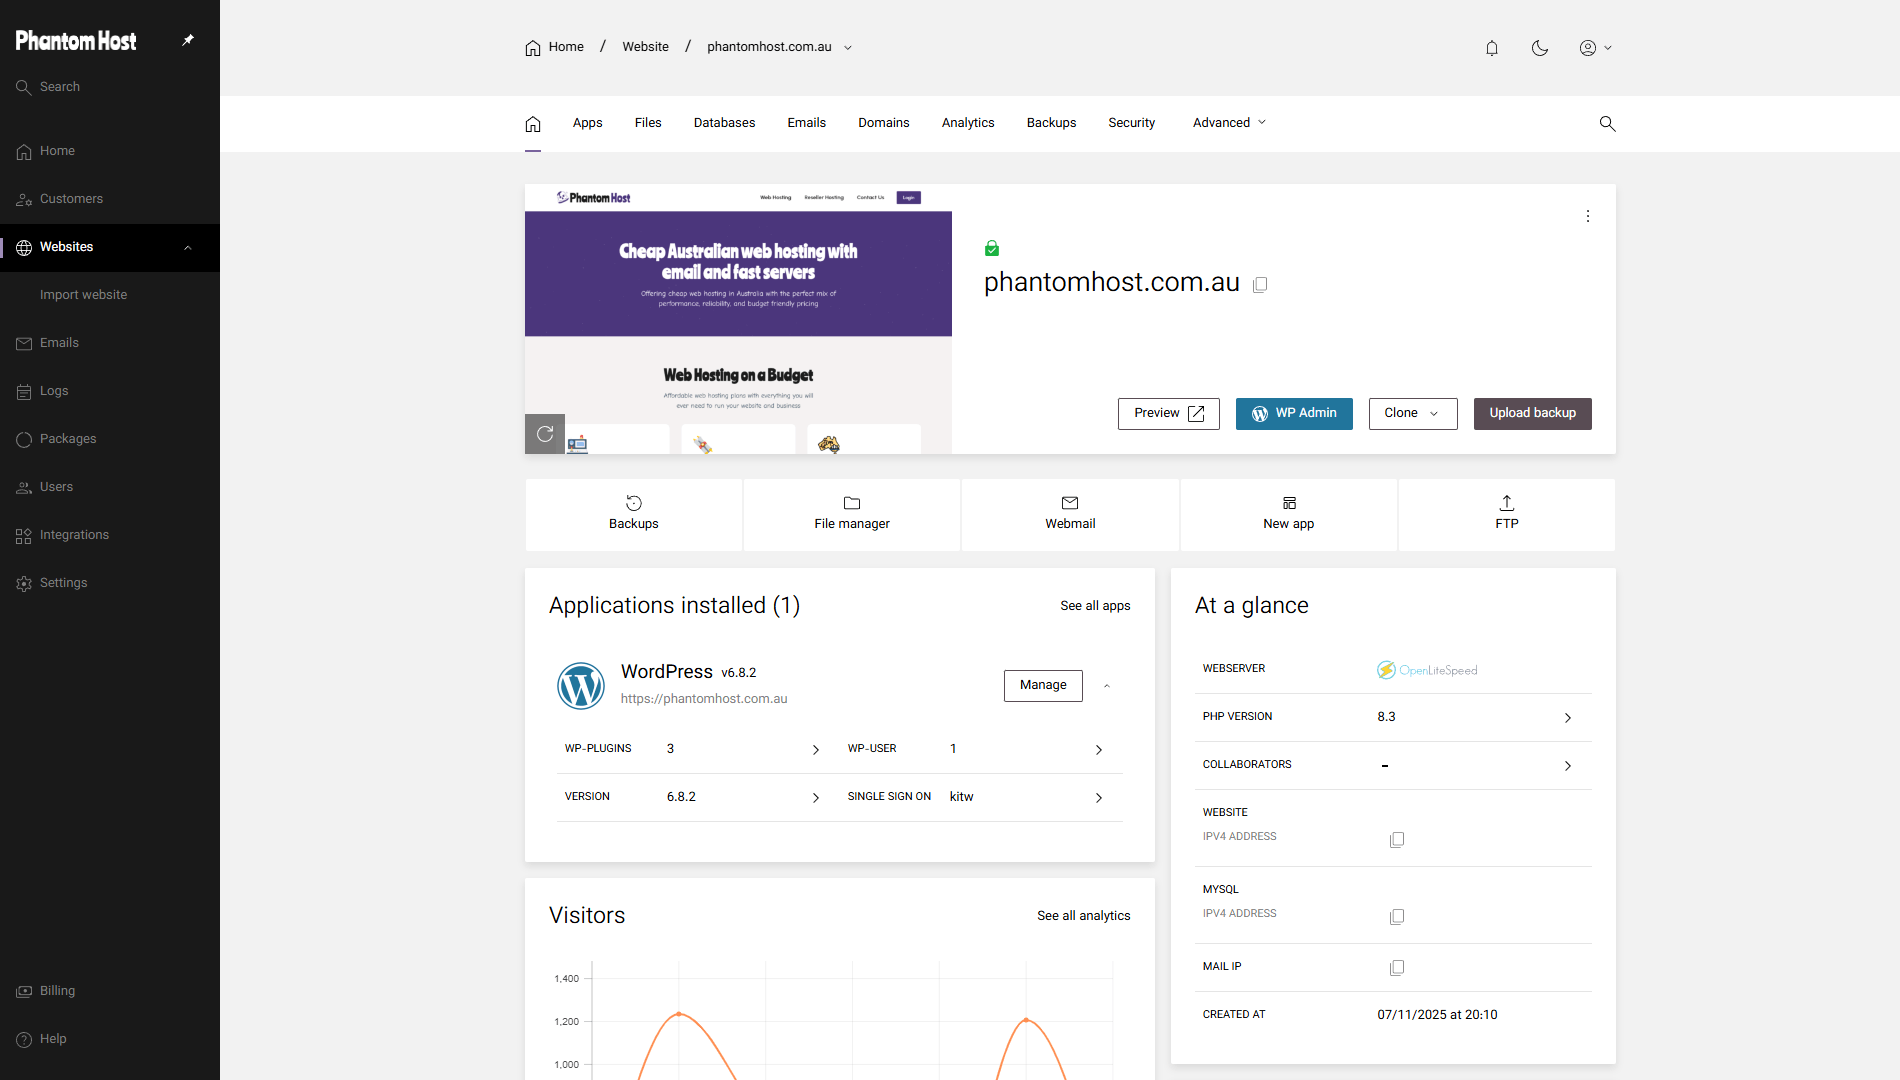Screen dimensions: 1900x1080
Task: Unpin the sidebar navigation
Action: click(x=188, y=40)
